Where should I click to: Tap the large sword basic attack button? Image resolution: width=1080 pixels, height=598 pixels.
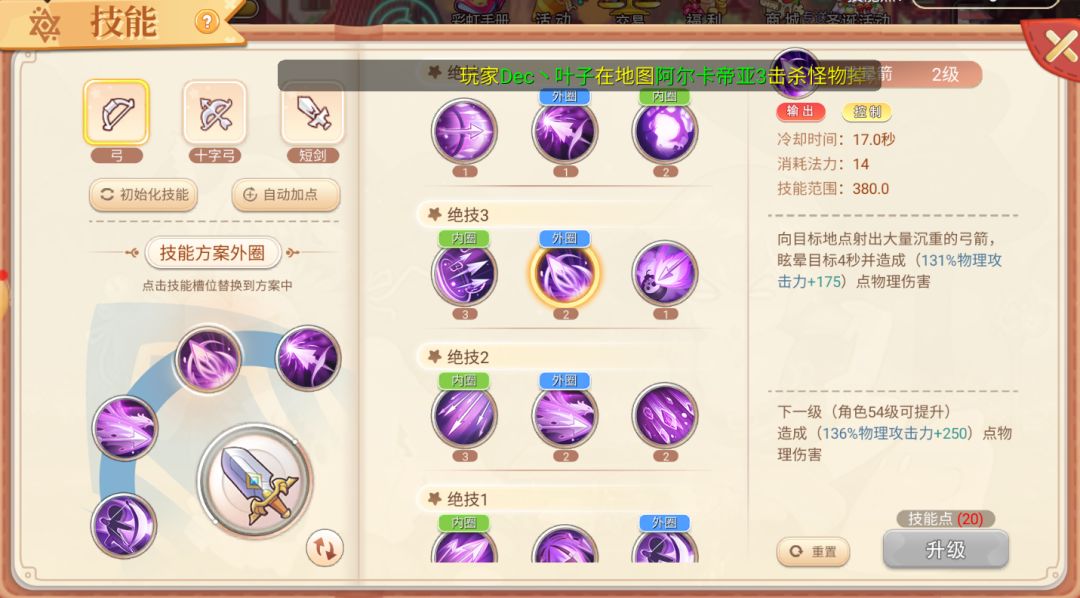click(x=255, y=480)
